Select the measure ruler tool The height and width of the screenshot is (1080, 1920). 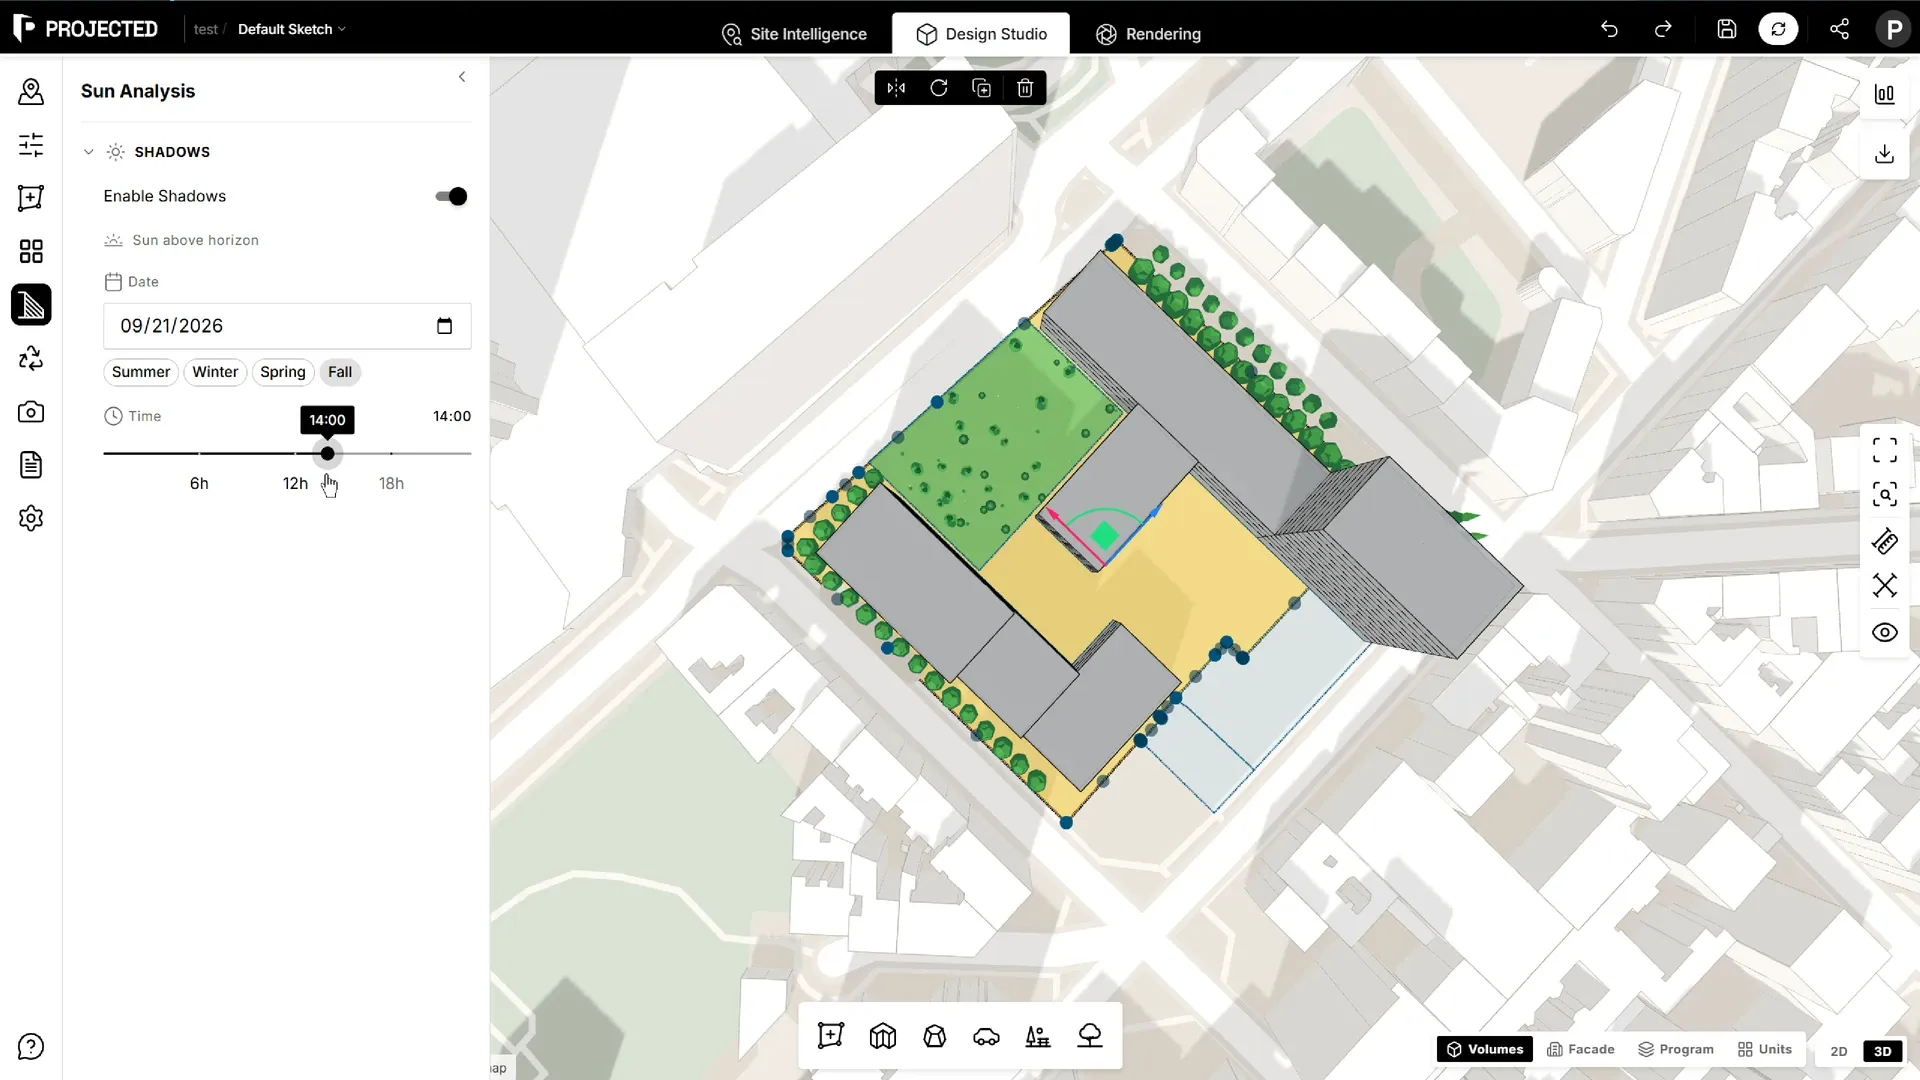[x=1884, y=541]
